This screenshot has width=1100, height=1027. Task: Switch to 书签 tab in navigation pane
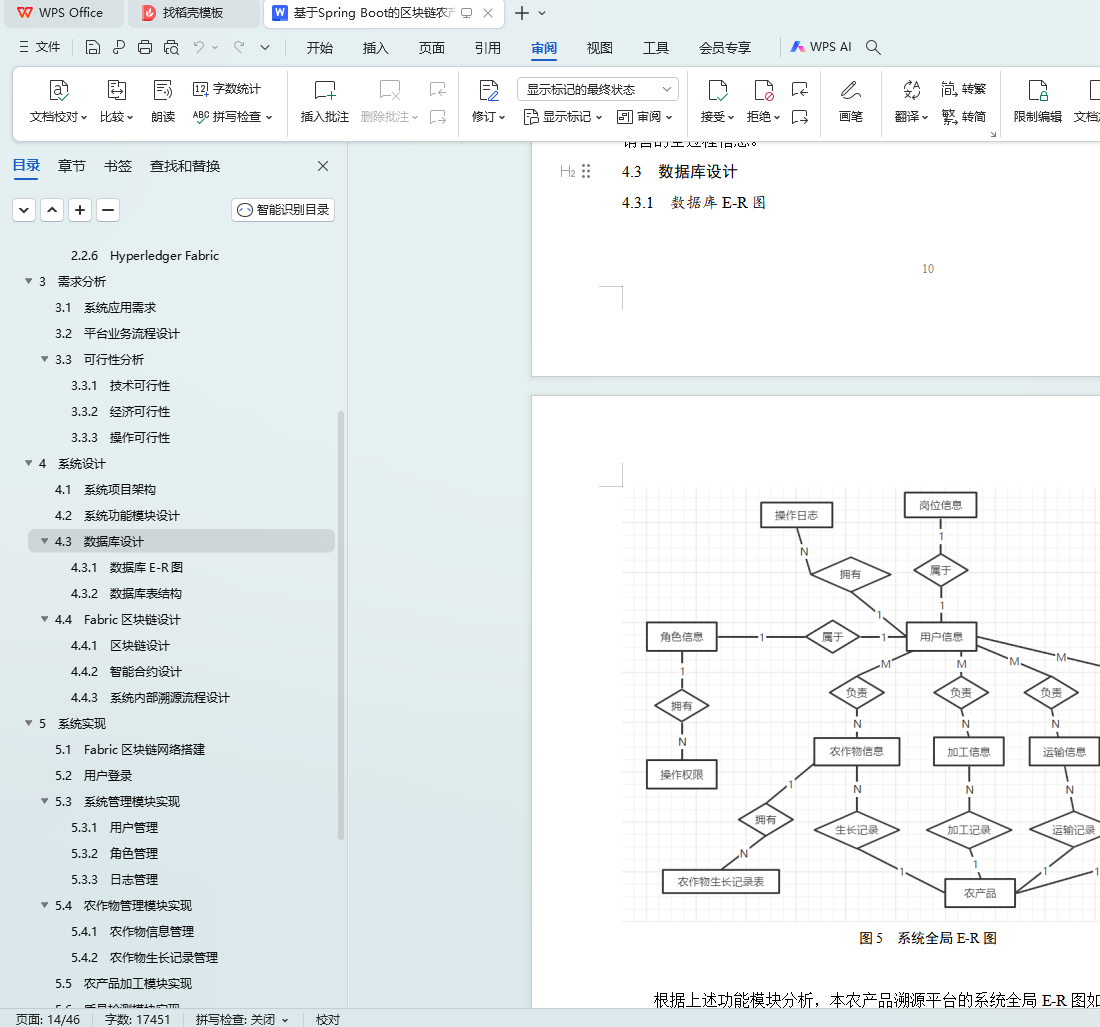118,166
